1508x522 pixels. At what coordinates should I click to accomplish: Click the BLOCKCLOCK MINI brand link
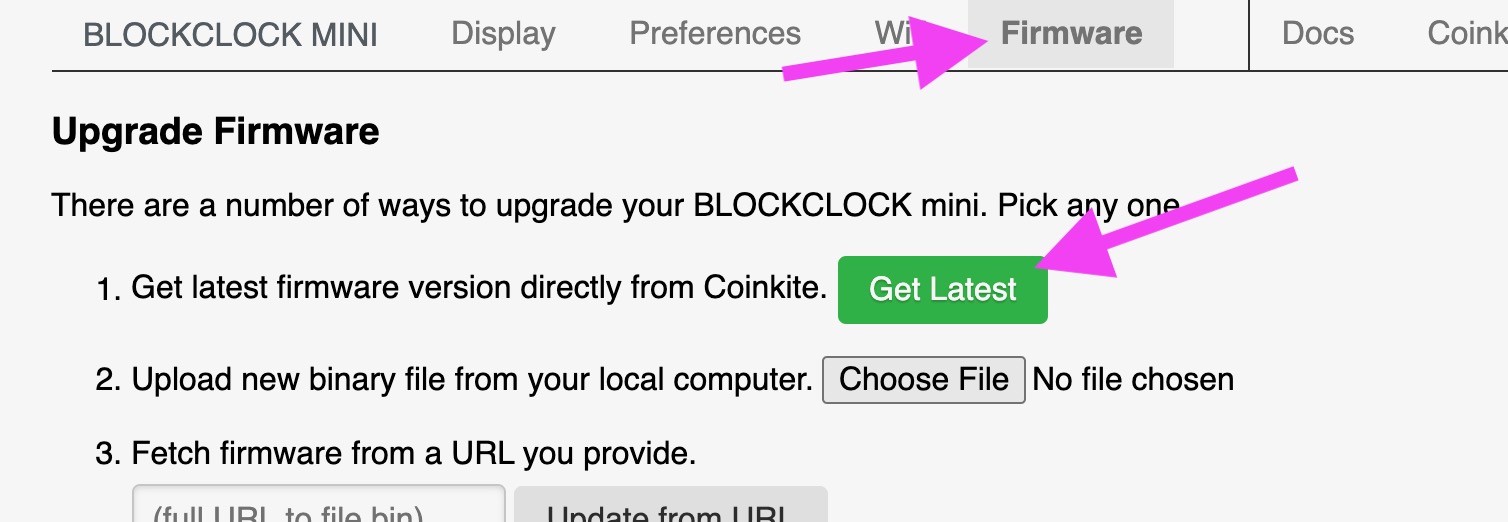230,35
